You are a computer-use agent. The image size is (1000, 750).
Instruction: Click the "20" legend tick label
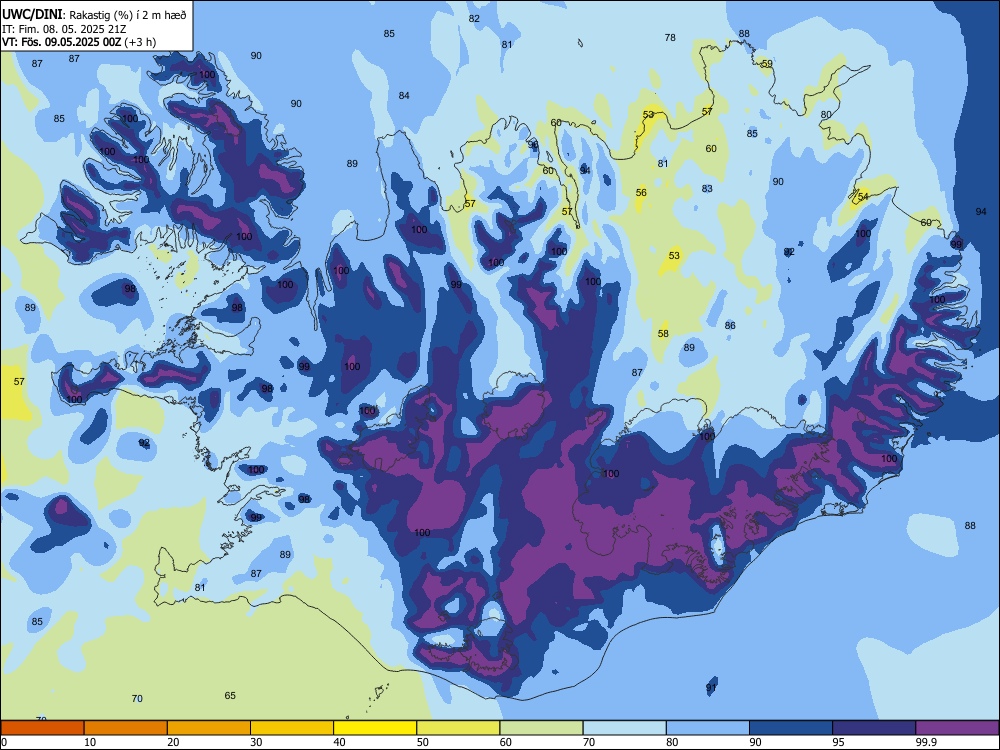click(173, 742)
